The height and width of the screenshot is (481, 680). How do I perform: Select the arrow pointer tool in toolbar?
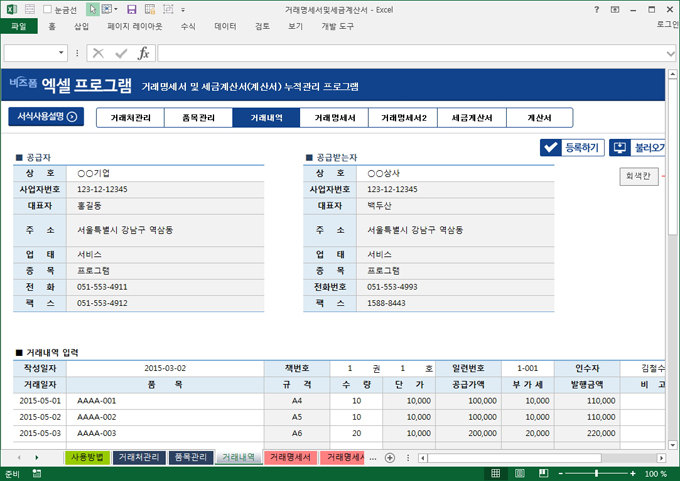pyautogui.click(x=92, y=9)
